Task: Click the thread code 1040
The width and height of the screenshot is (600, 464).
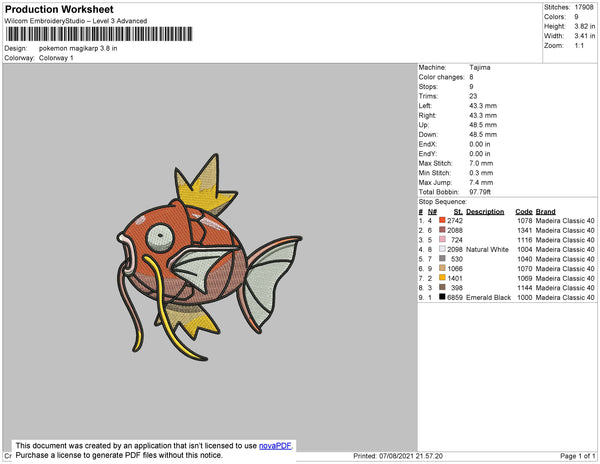Action: pos(524,259)
